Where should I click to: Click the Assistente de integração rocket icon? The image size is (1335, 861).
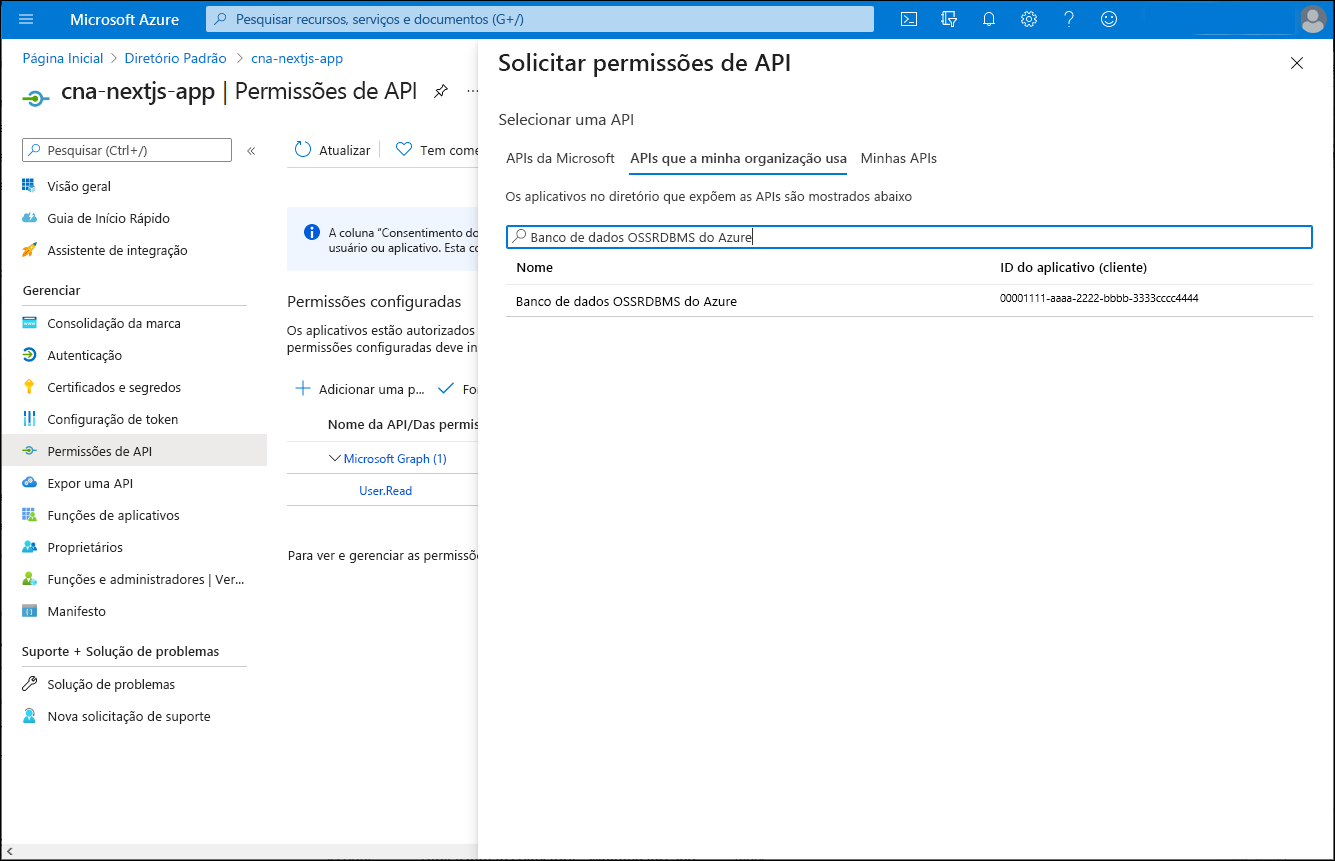pyautogui.click(x=29, y=250)
